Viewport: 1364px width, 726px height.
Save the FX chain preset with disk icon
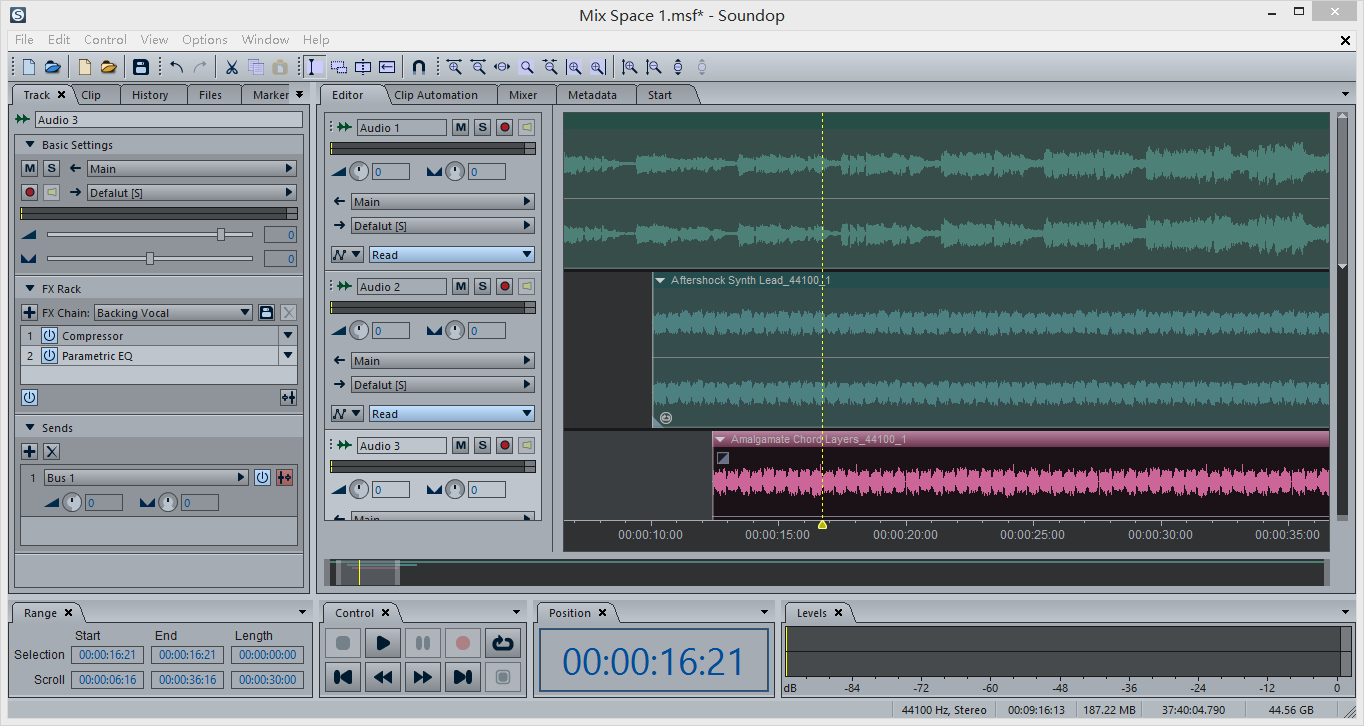tap(266, 313)
